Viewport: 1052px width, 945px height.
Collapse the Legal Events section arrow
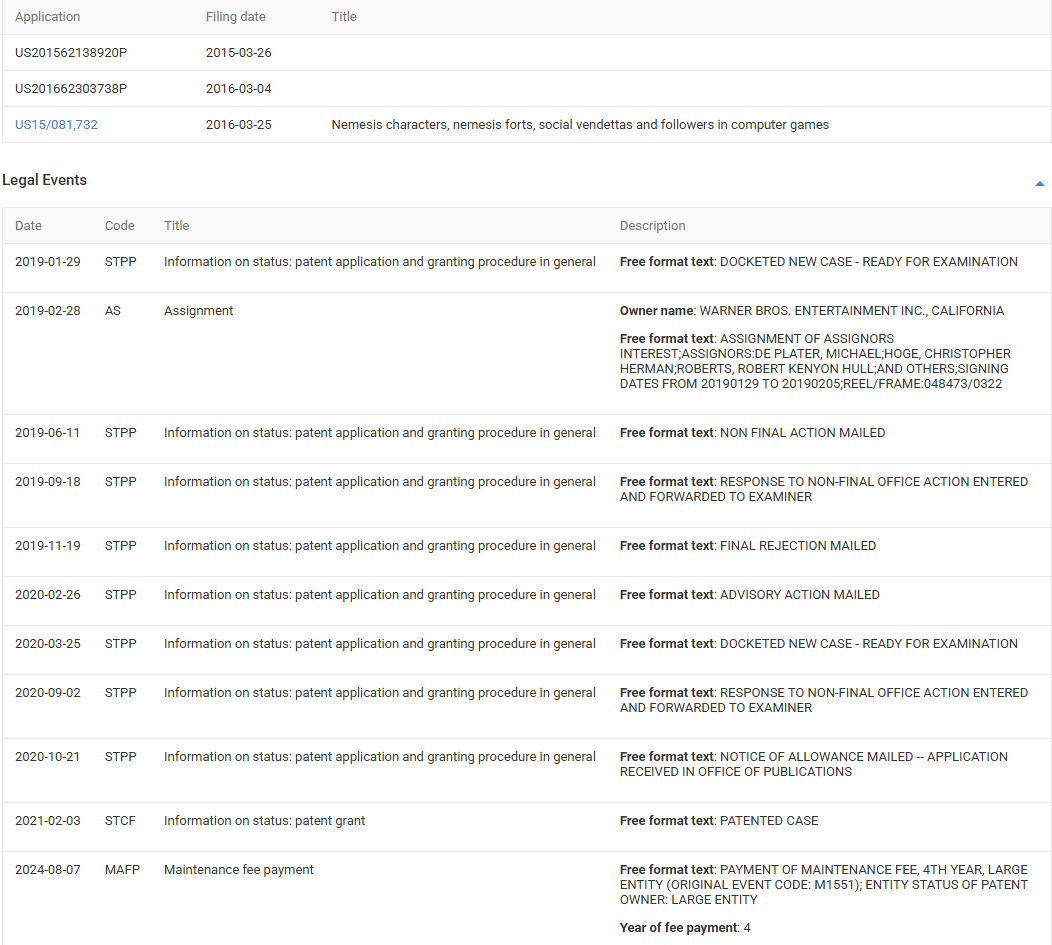pos(1039,183)
